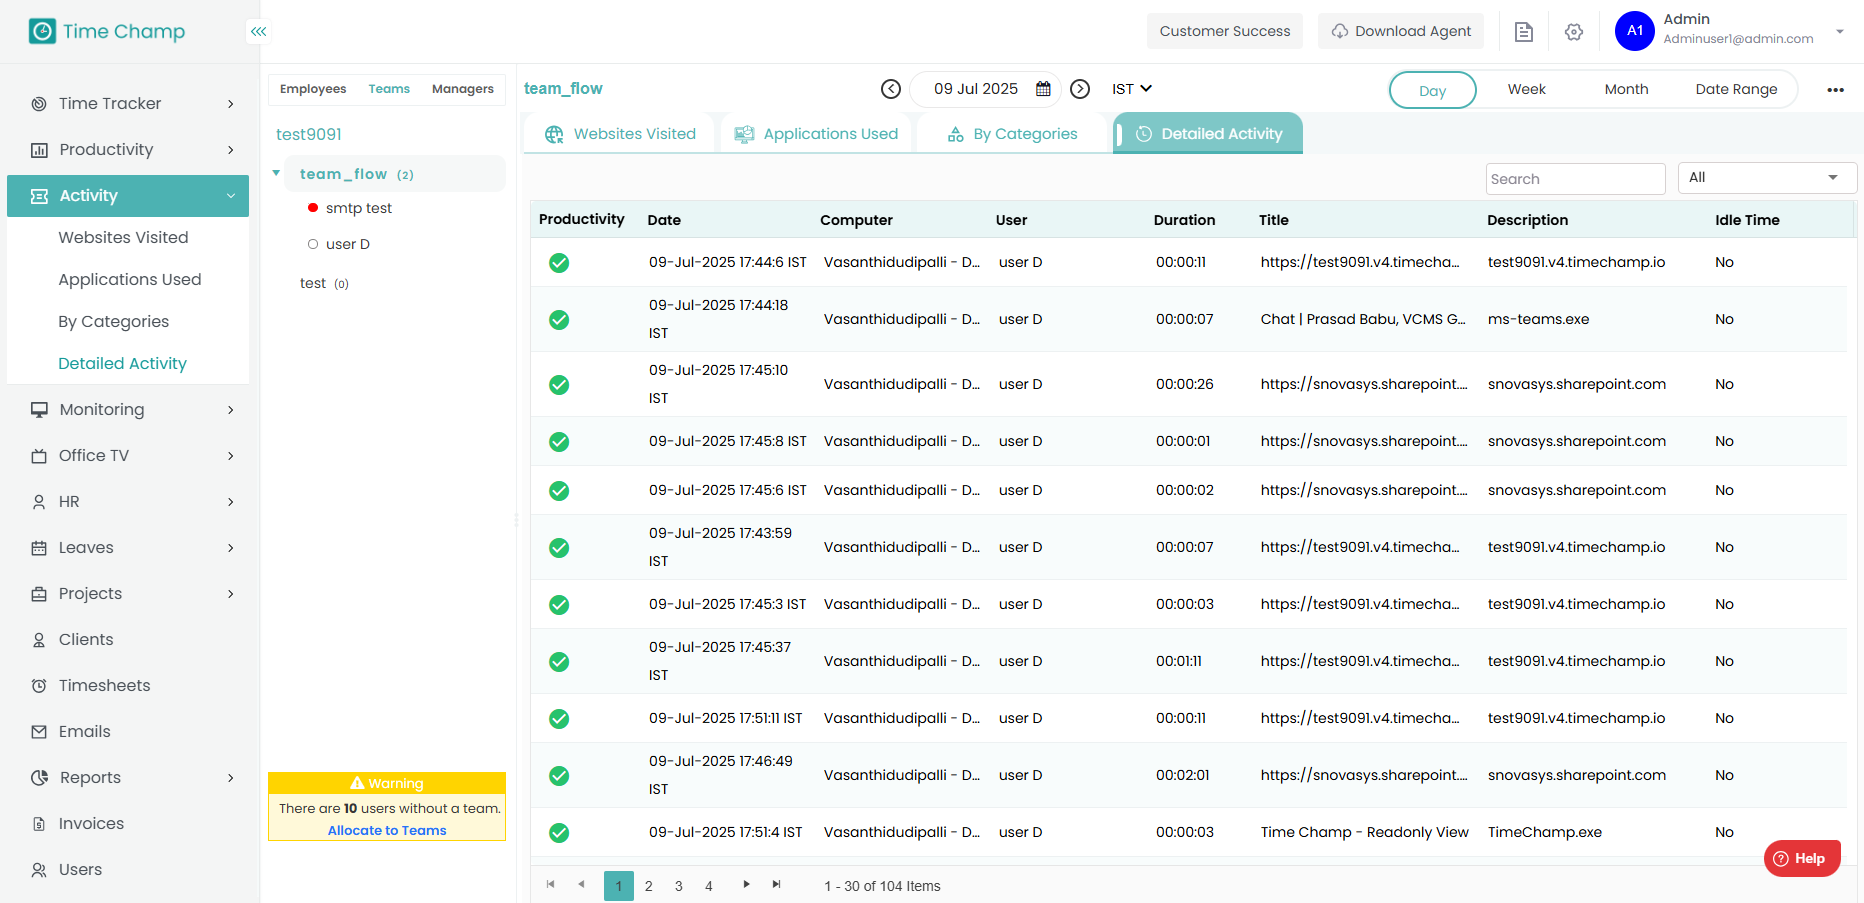Viewport: 1864px width, 903px height.
Task: Click the Search input field
Action: (x=1574, y=179)
